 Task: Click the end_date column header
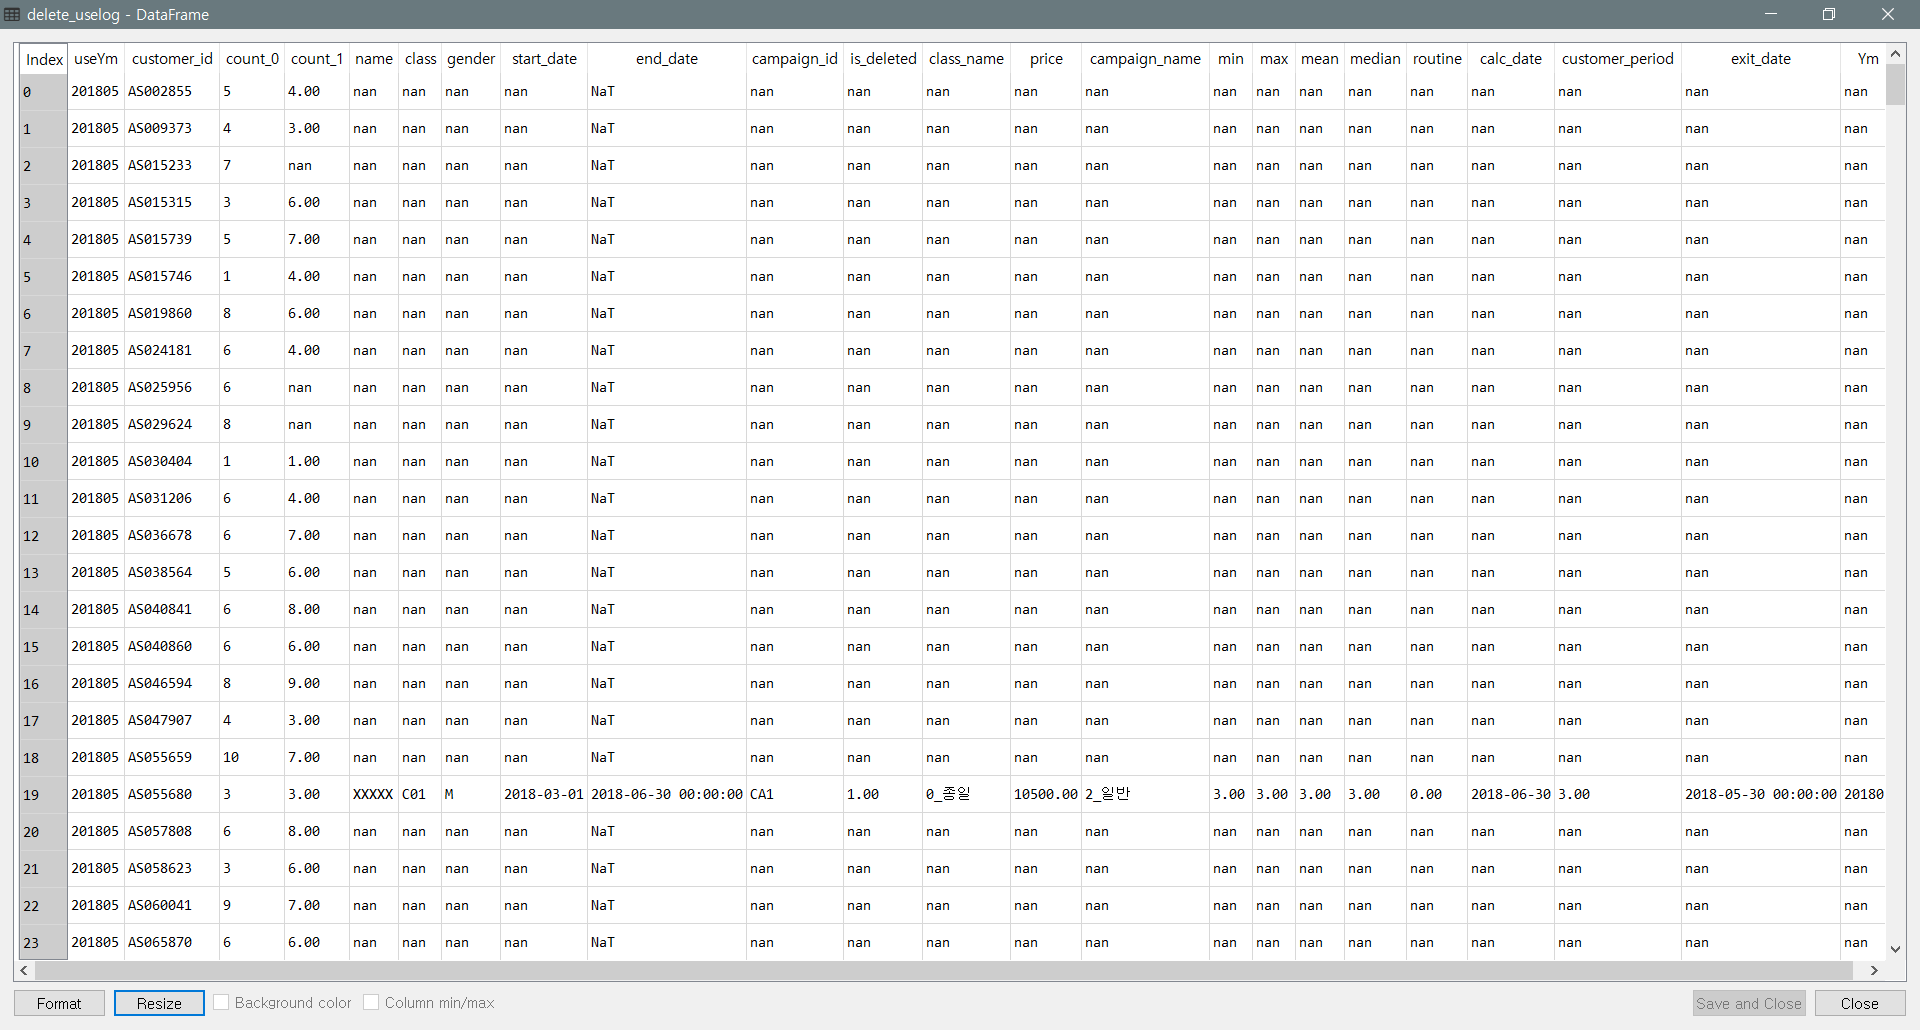click(667, 59)
